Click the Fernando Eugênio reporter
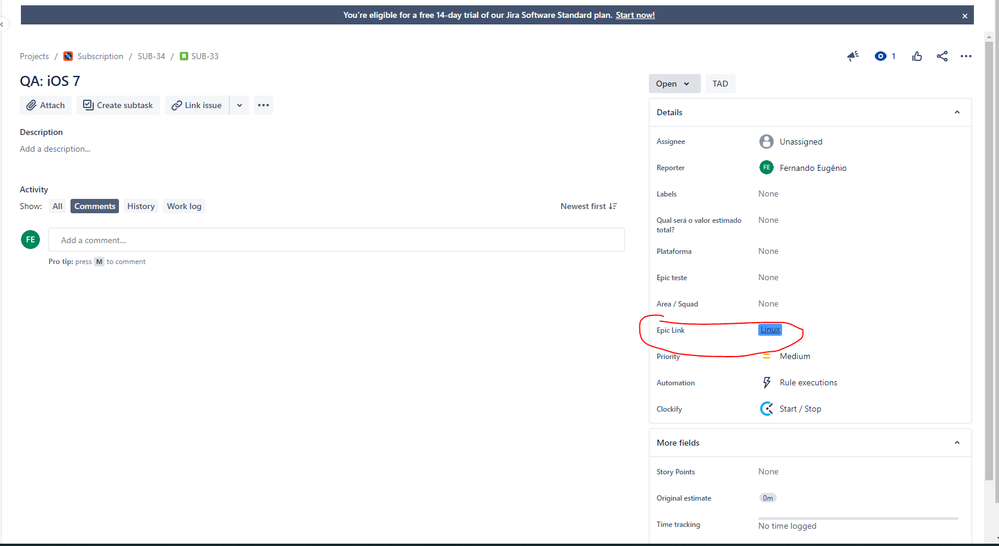 click(x=813, y=168)
